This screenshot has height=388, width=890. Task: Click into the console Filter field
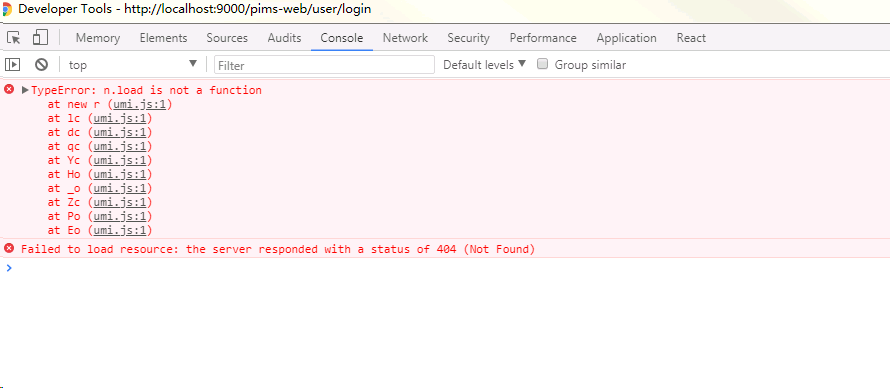click(x=324, y=65)
